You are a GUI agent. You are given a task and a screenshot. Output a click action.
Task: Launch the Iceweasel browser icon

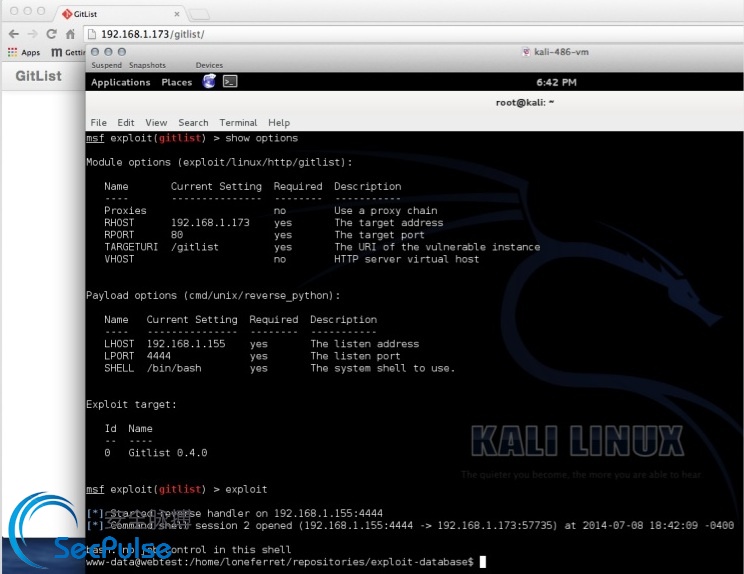(x=209, y=82)
